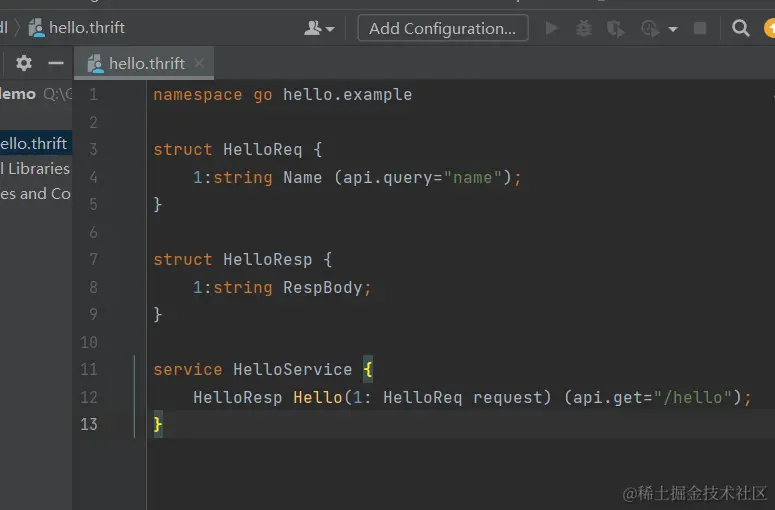
Task: Click the Stop square icon
Action: pyautogui.click(x=700, y=28)
